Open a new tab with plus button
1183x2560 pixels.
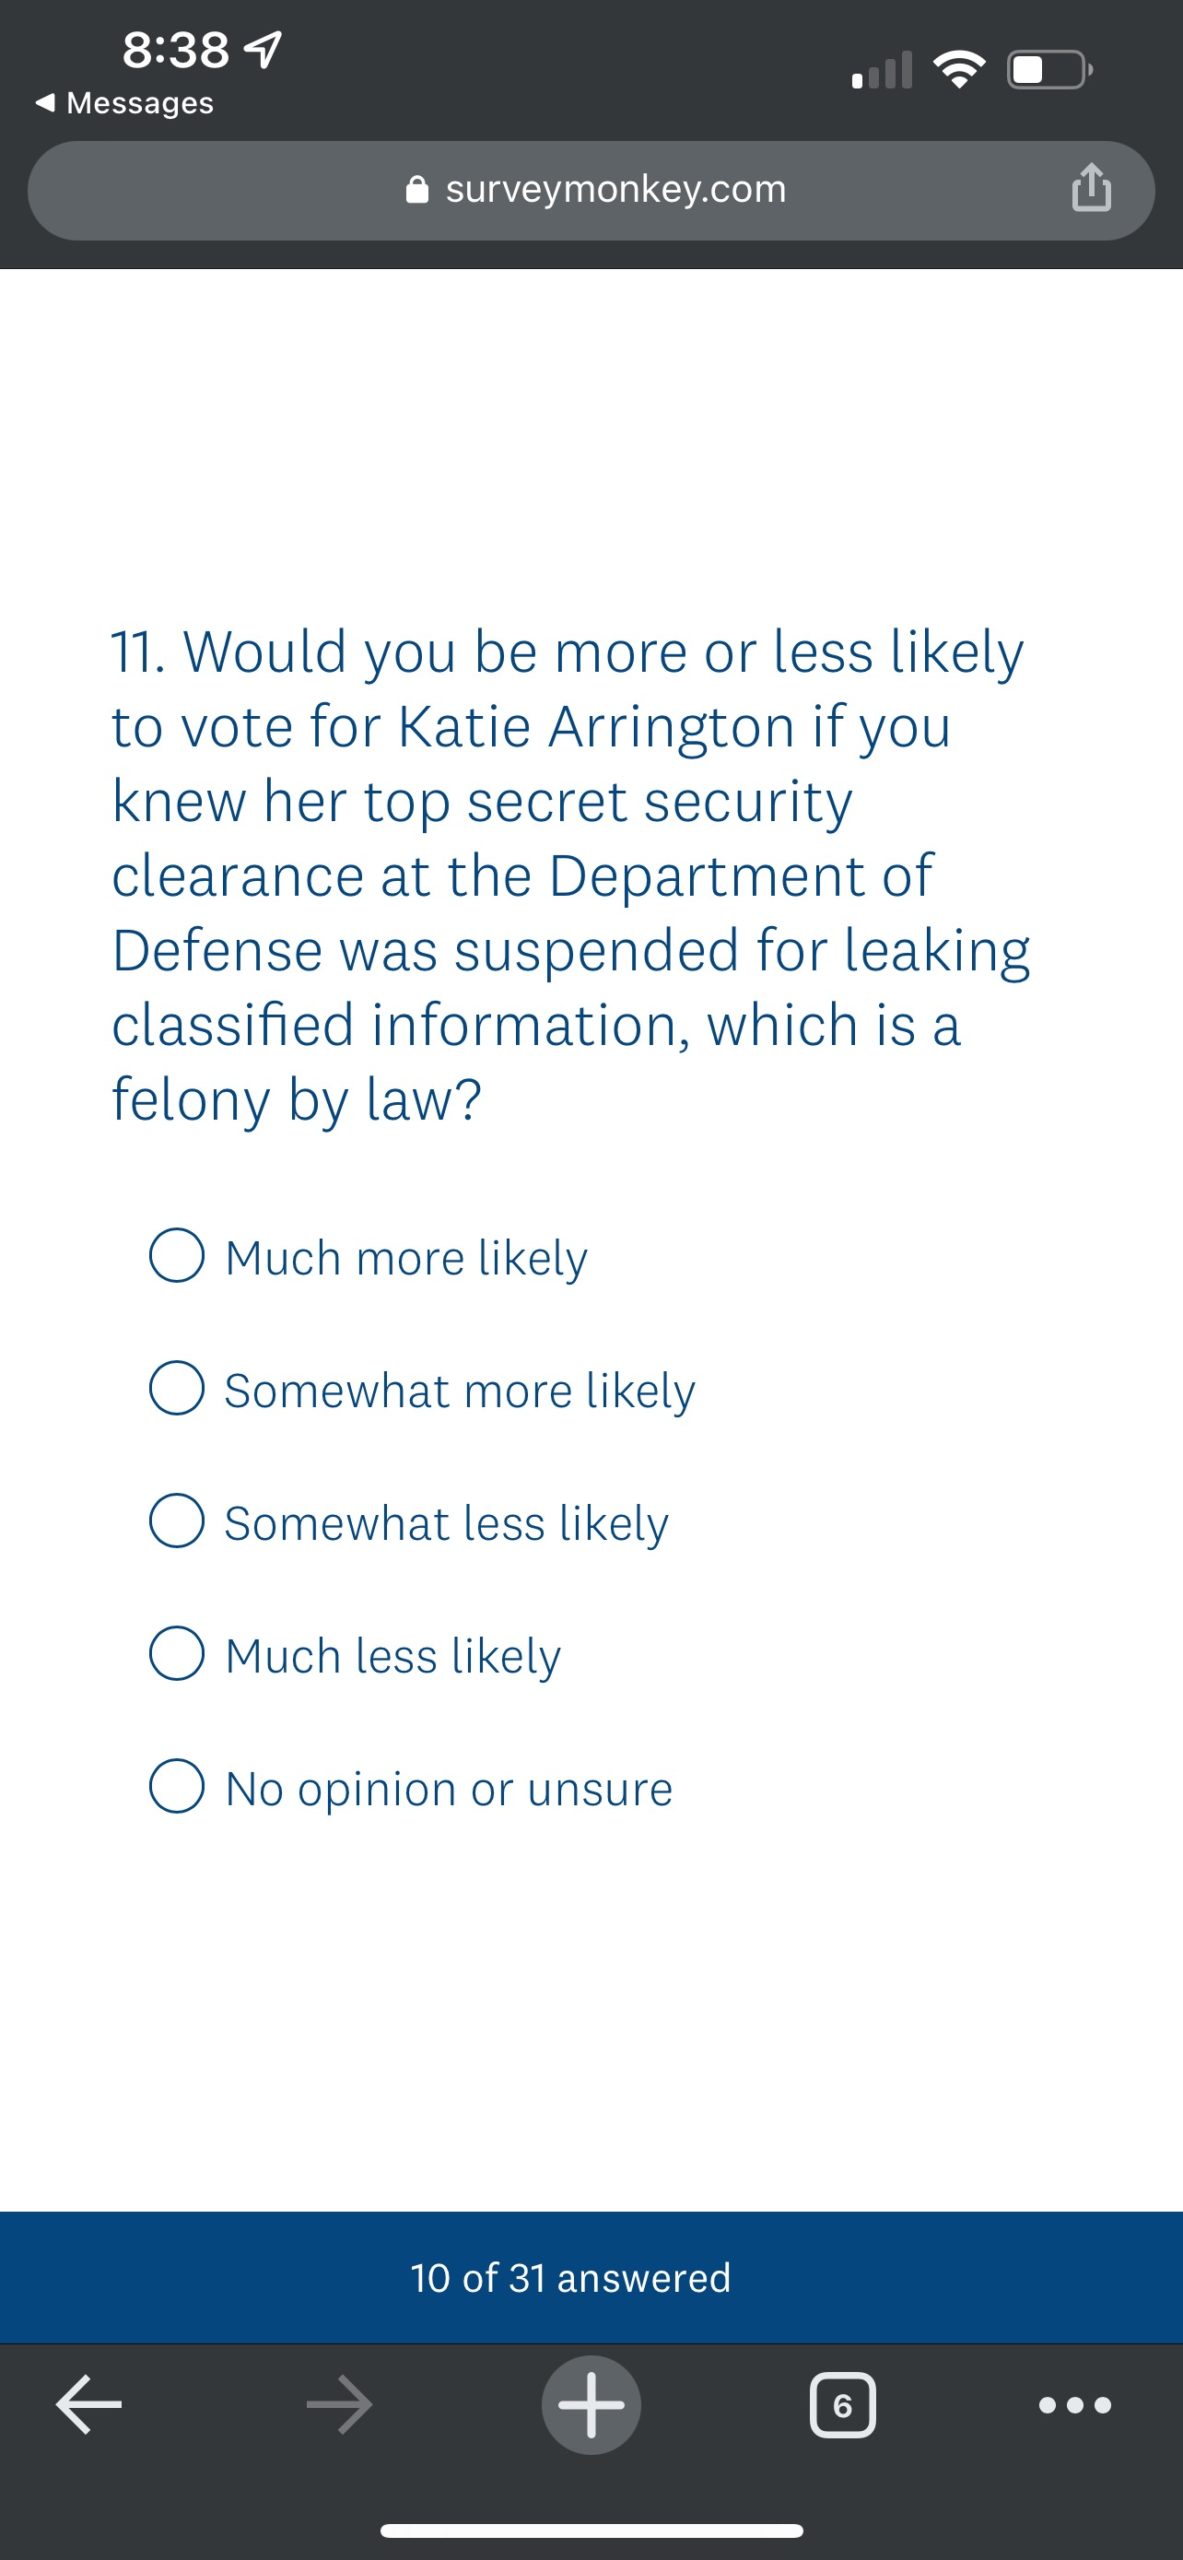591,2404
